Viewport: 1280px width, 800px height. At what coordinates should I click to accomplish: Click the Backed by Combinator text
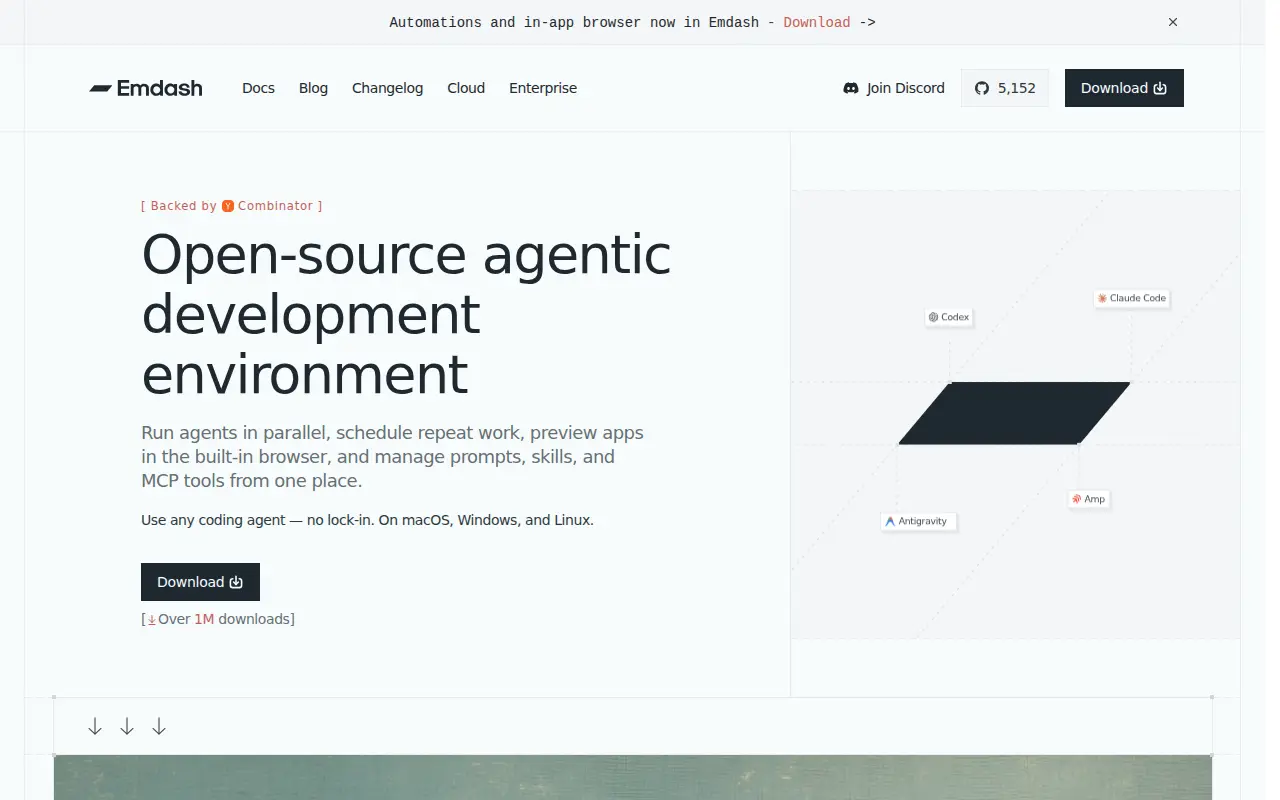tap(232, 206)
